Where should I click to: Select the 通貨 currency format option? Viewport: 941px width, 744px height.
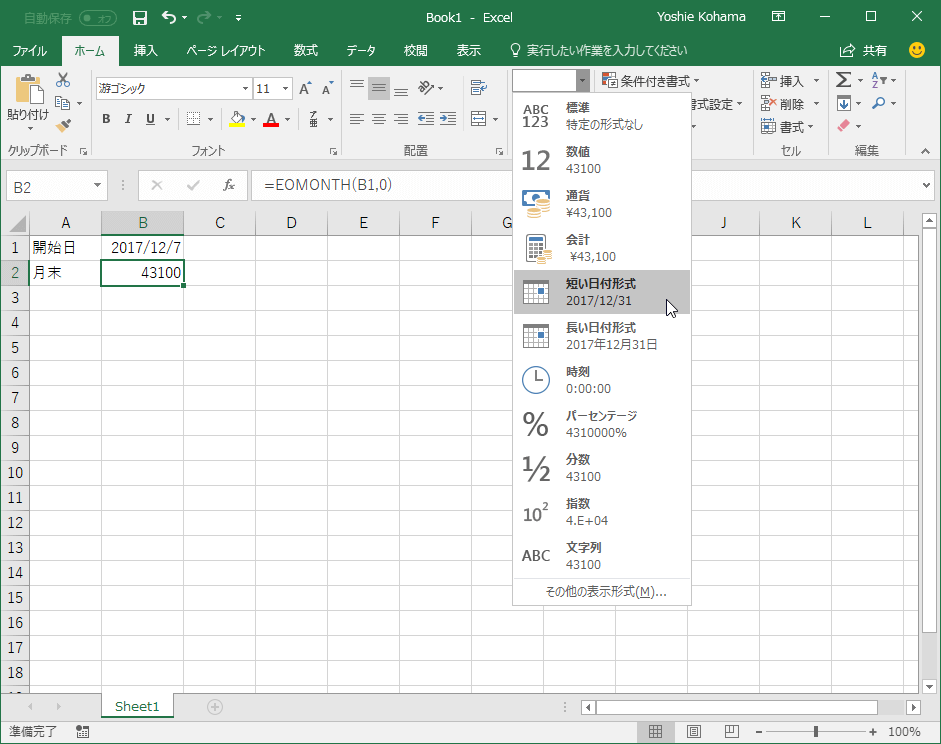click(x=602, y=204)
